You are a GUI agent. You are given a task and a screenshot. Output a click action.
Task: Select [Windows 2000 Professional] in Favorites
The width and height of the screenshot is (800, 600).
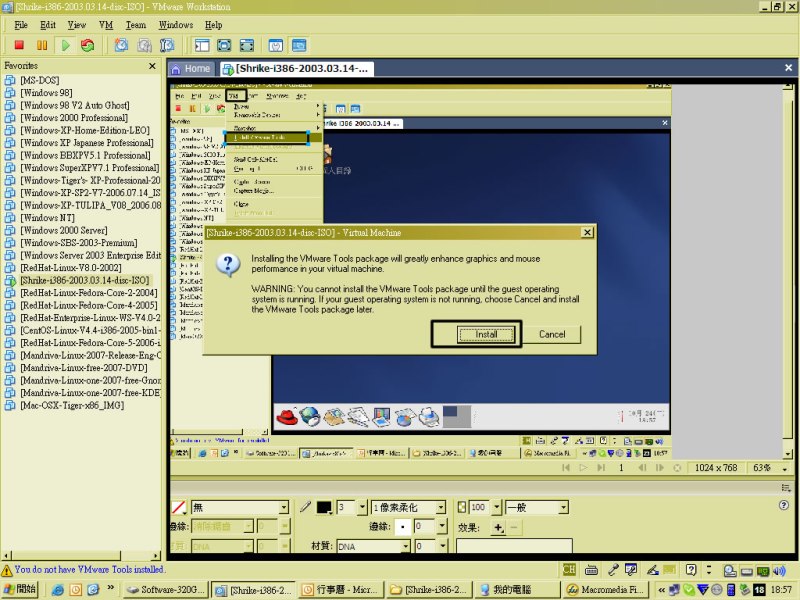[x=74, y=118]
